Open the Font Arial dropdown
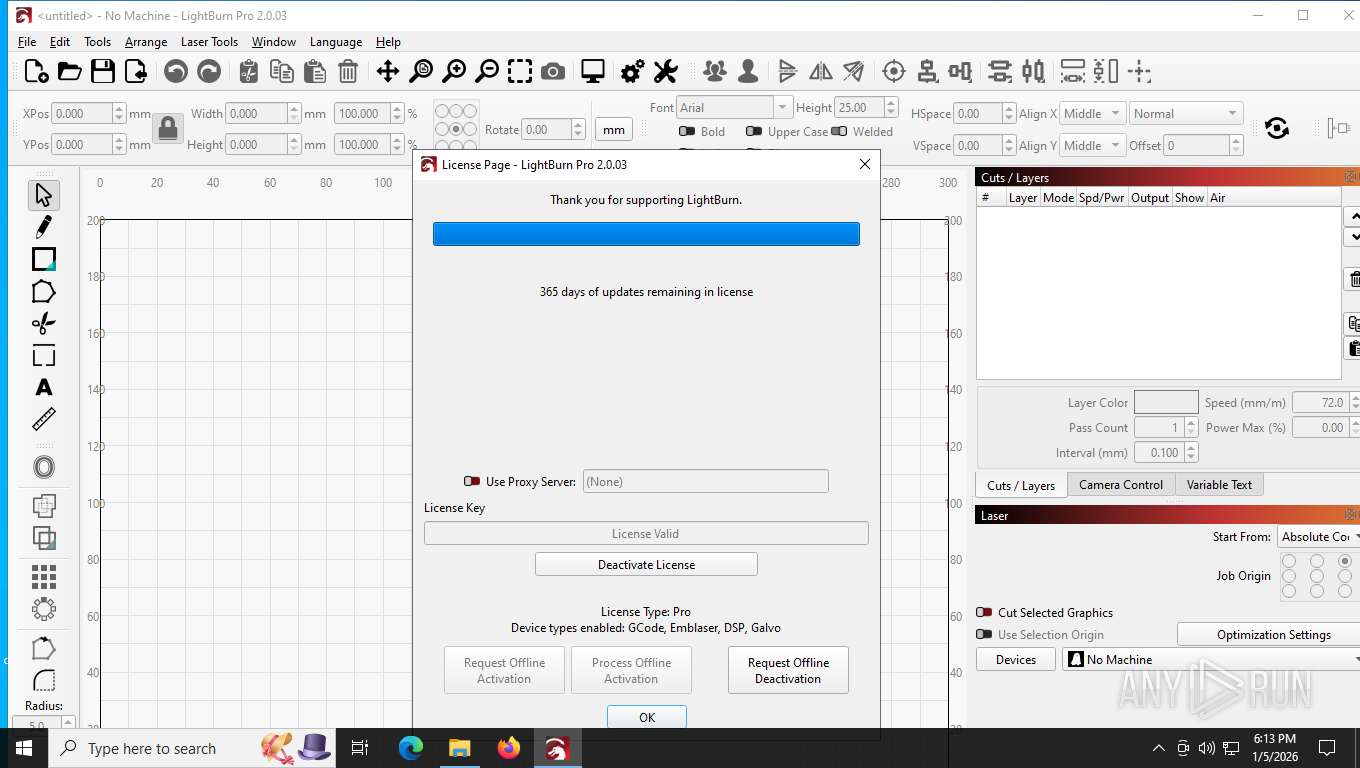Image resolution: width=1360 pixels, height=768 pixels. coord(734,107)
